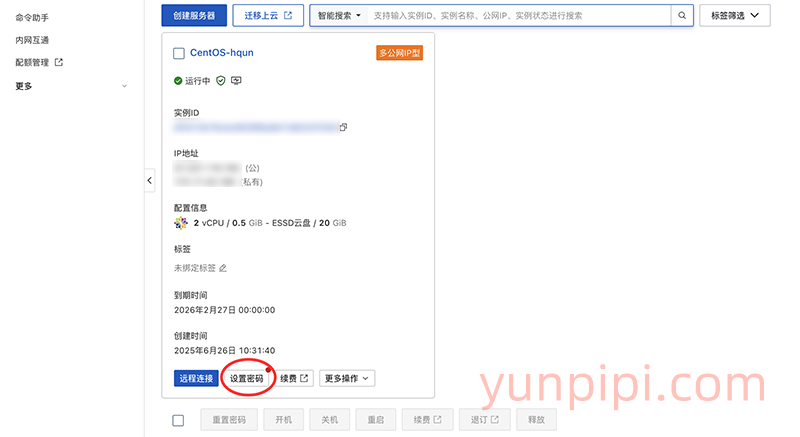Click the green running status icon

click(x=178, y=81)
